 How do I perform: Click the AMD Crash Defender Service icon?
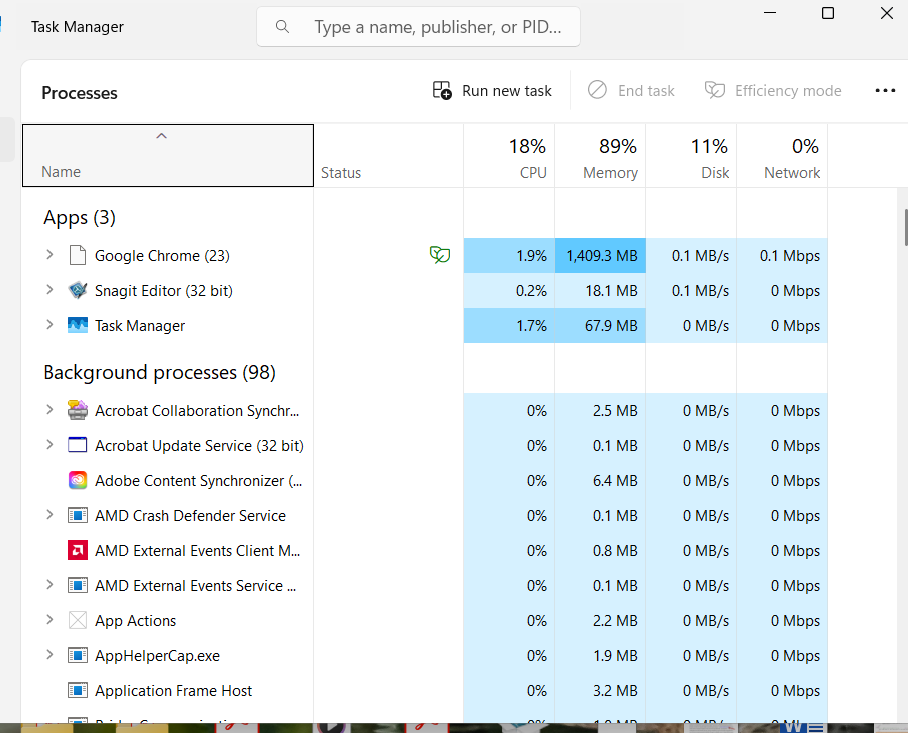point(78,515)
